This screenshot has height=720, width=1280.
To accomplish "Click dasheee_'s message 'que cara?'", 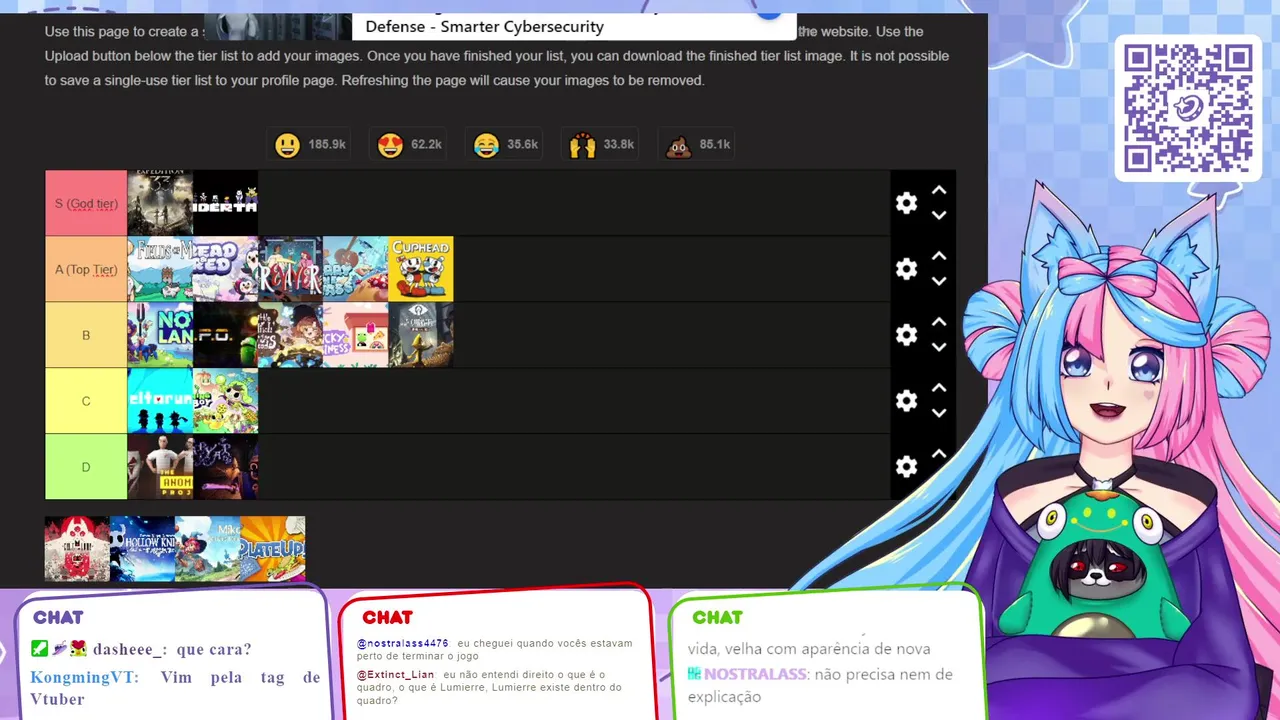I will 214,650.
